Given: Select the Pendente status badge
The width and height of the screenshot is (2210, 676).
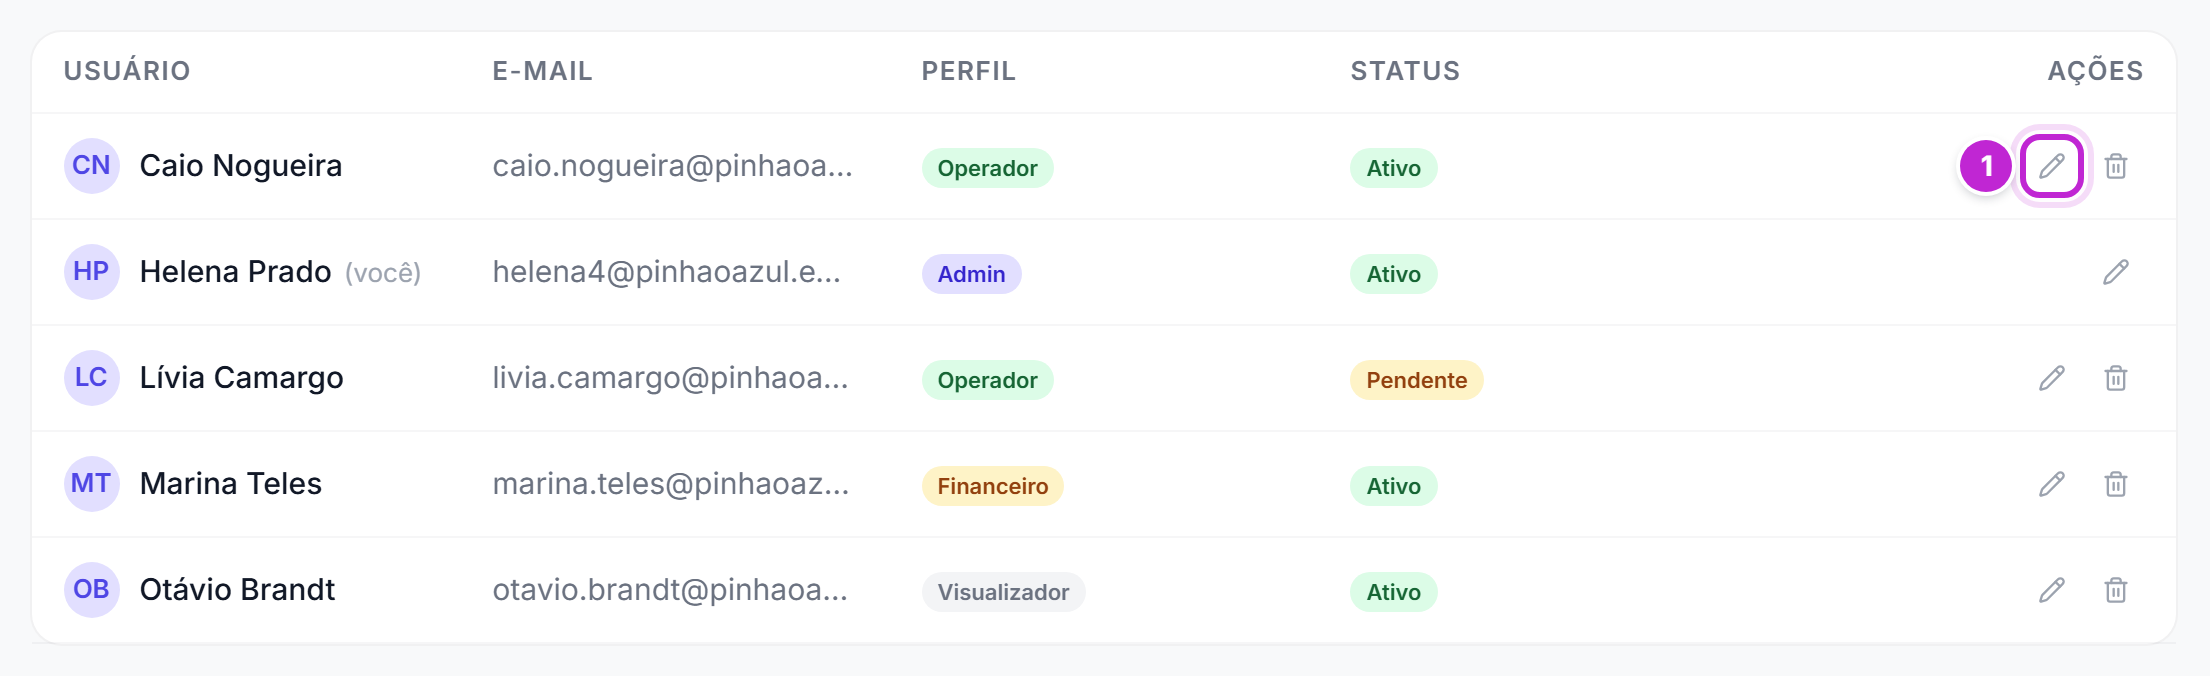Looking at the screenshot, I should [1416, 380].
